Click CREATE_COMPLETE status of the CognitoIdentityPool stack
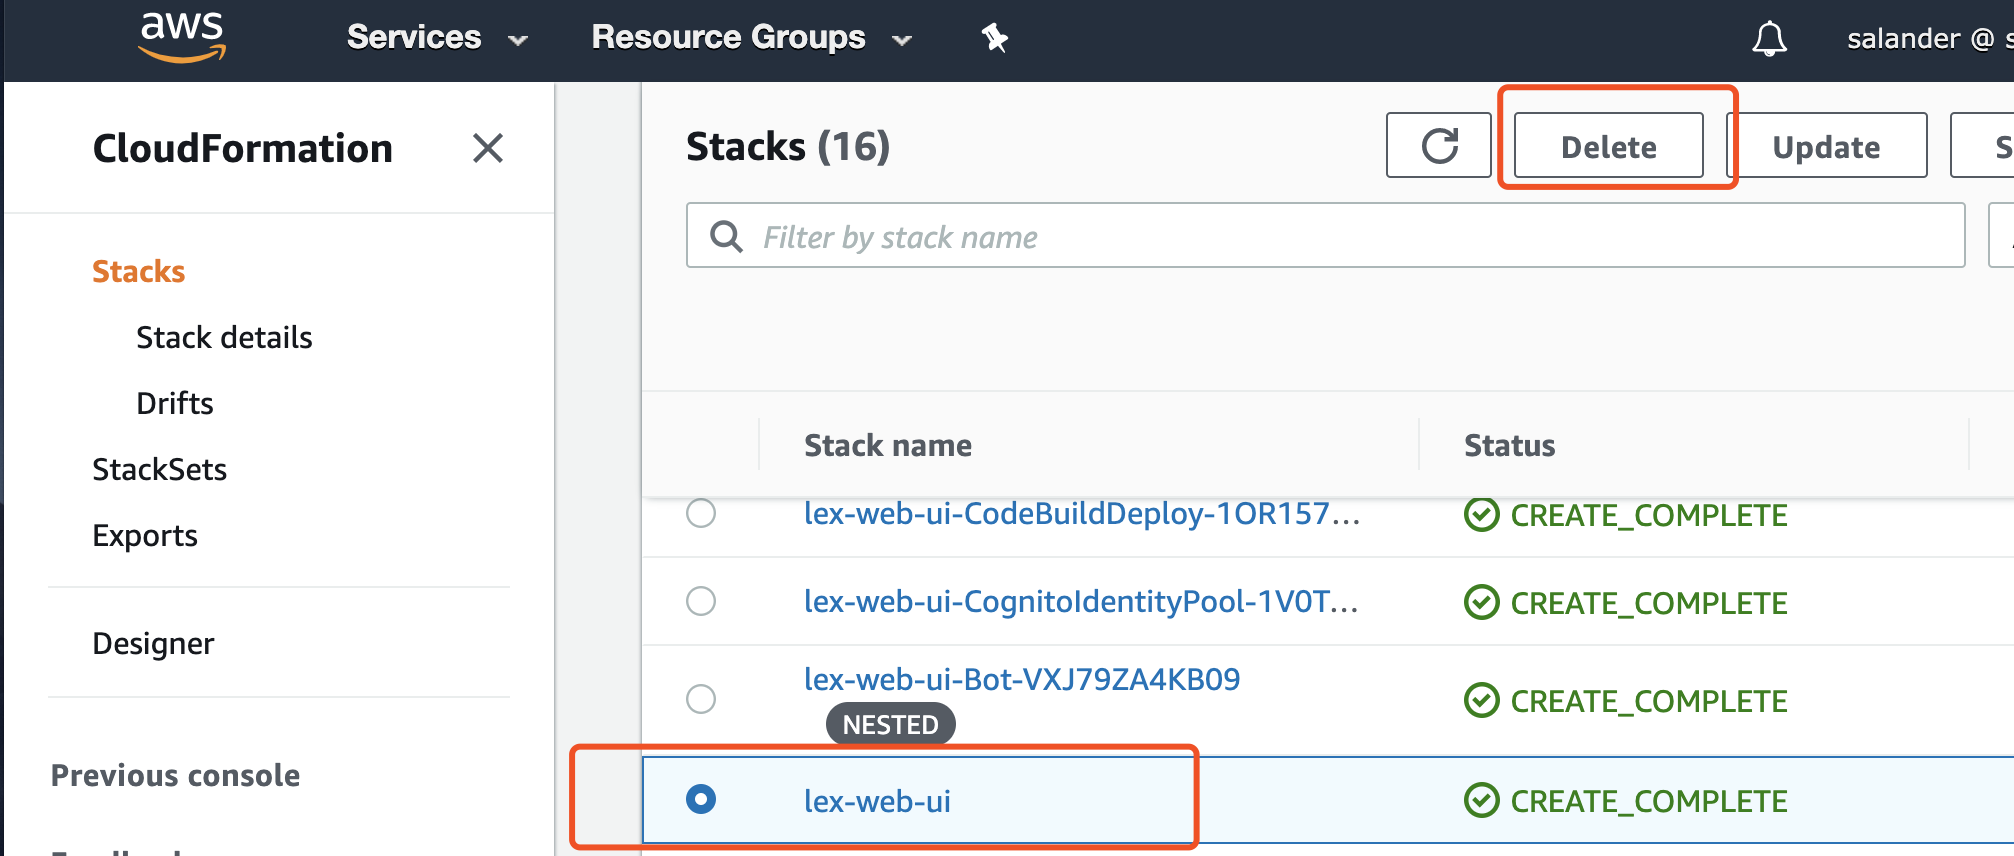This screenshot has height=856, width=2014. [1626, 603]
